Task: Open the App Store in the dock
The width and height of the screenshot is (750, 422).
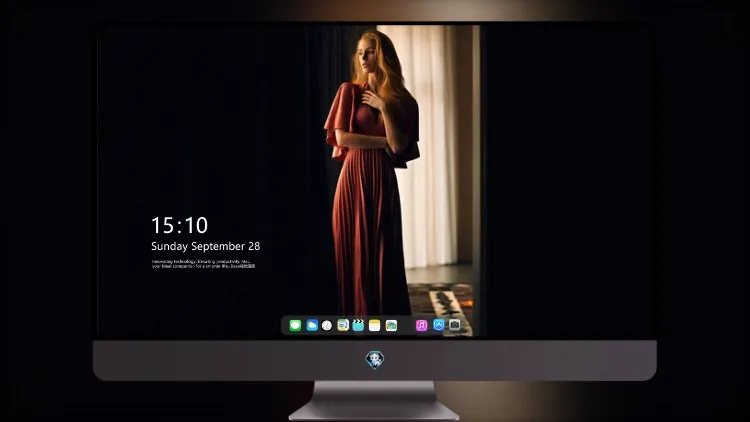Action: [x=439, y=325]
